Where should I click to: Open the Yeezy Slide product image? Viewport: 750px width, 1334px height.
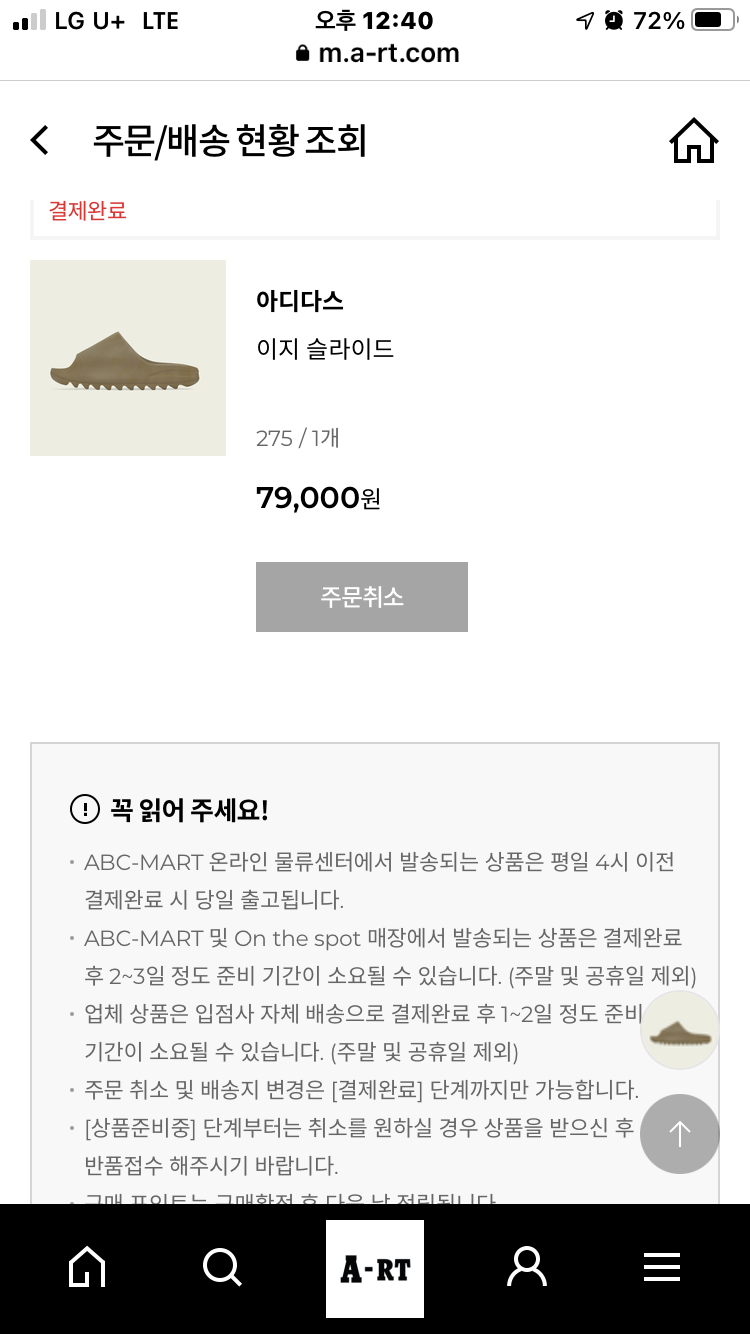tap(128, 358)
